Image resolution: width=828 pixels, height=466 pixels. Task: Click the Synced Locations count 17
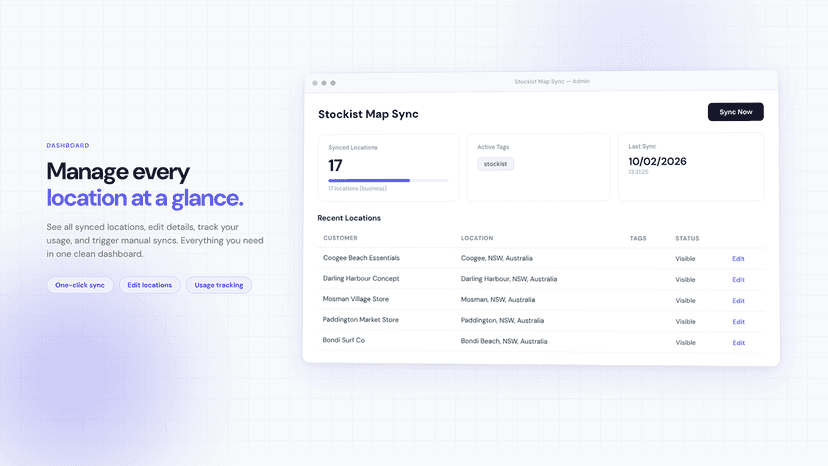335,166
